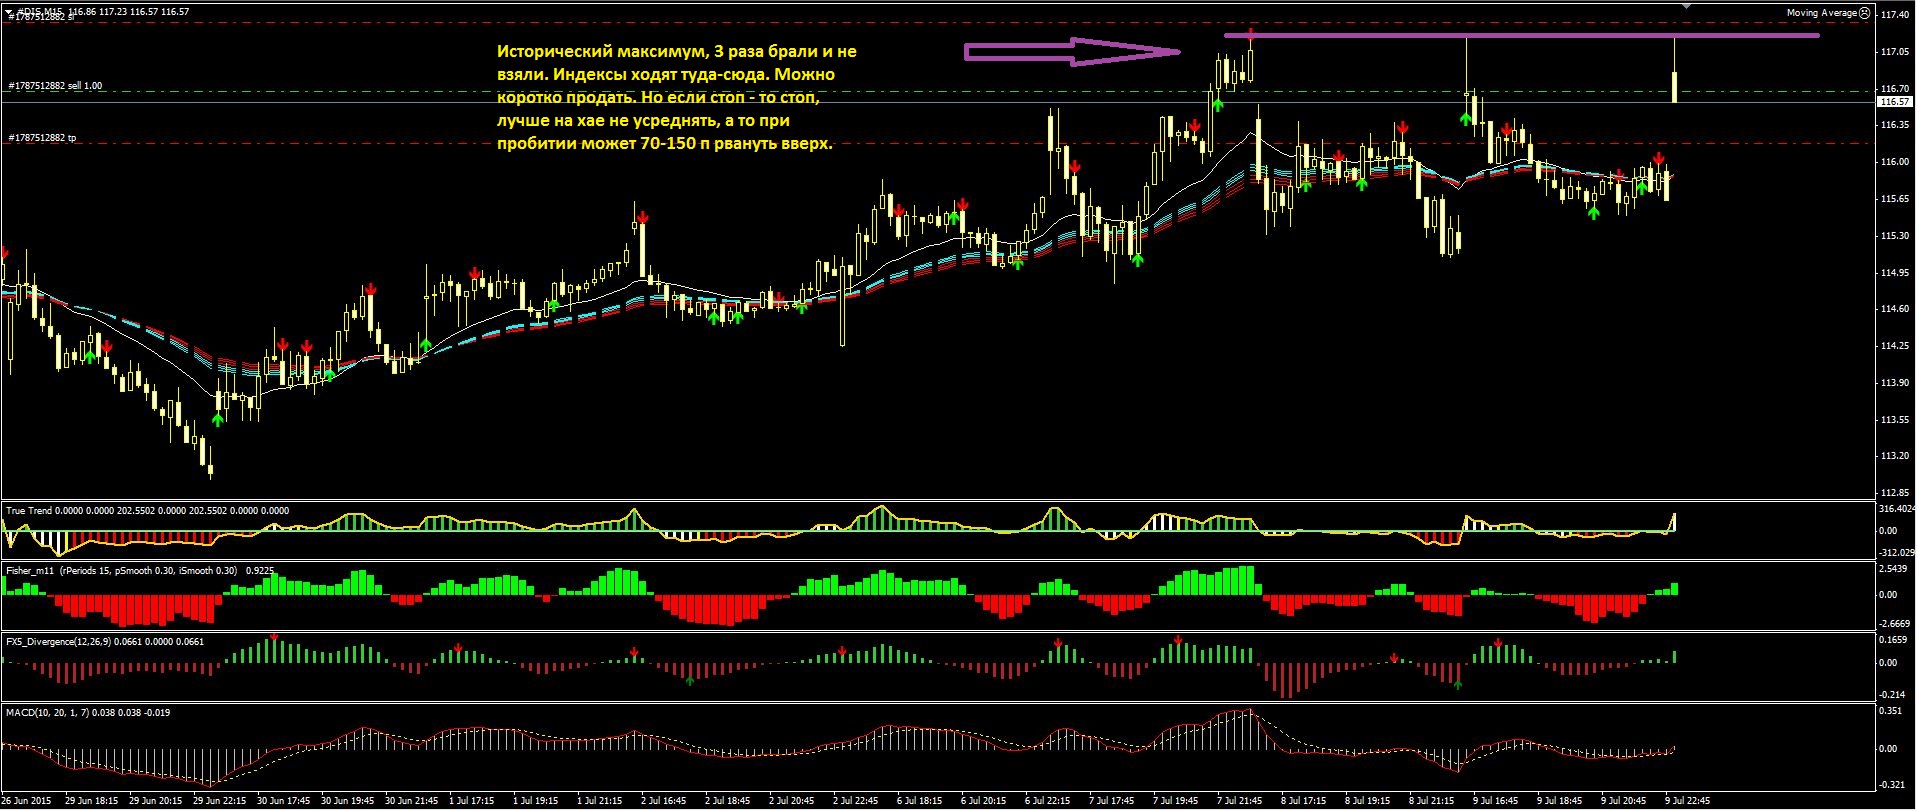Select the #1787512882 tp take-profit label

click(x=42, y=138)
